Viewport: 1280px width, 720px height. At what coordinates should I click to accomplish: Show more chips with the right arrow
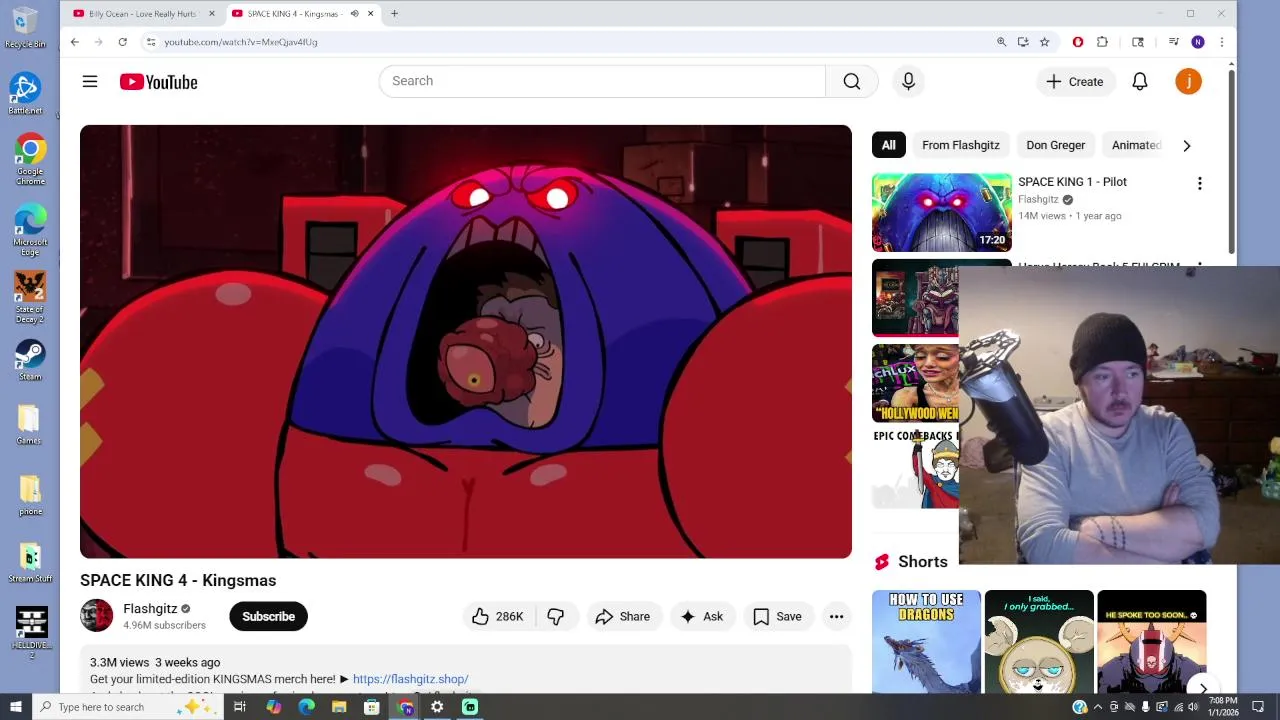[1187, 146]
